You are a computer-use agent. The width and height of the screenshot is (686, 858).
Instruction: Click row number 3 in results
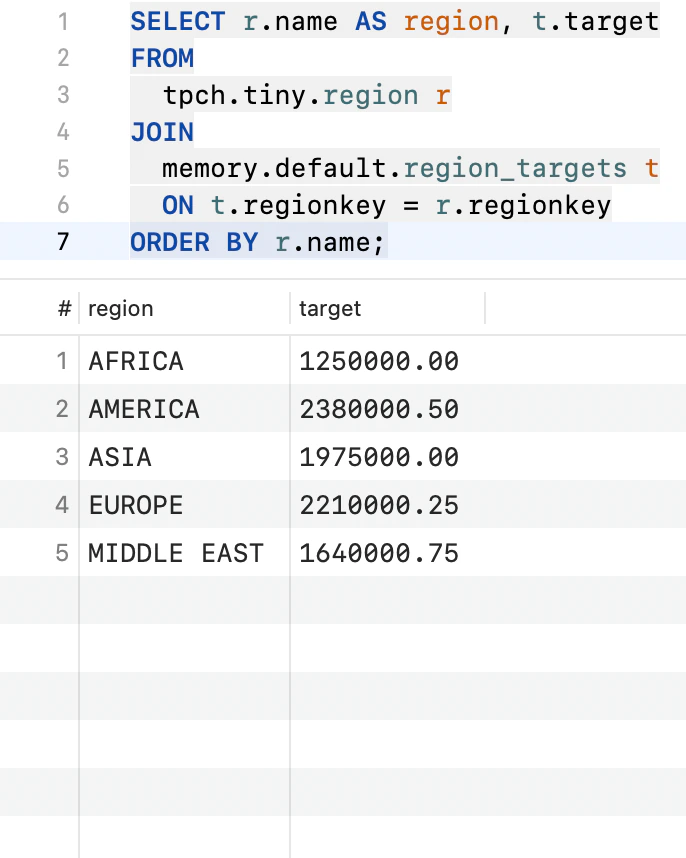coord(62,457)
